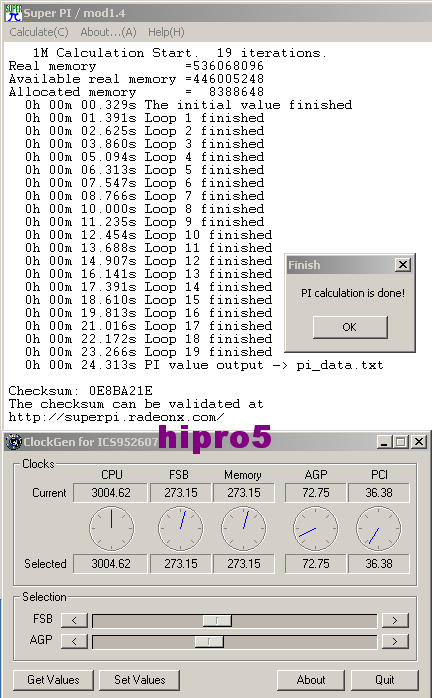
Task: Click the Current Memory value field
Action: [244, 493]
